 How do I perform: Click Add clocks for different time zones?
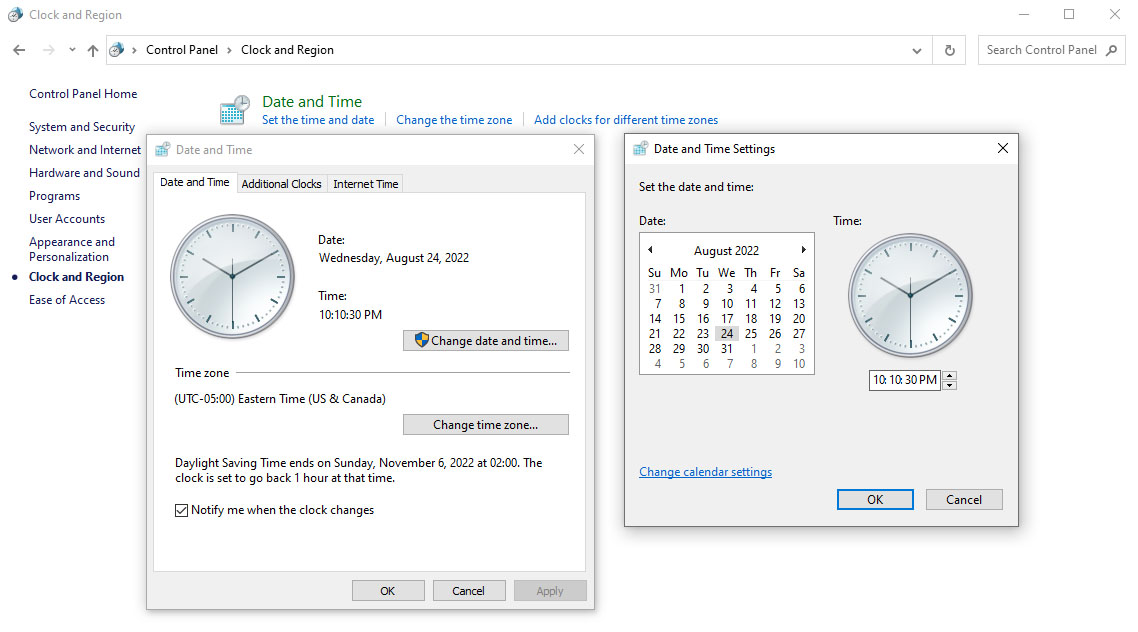pyautogui.click(x=626, y=120)
